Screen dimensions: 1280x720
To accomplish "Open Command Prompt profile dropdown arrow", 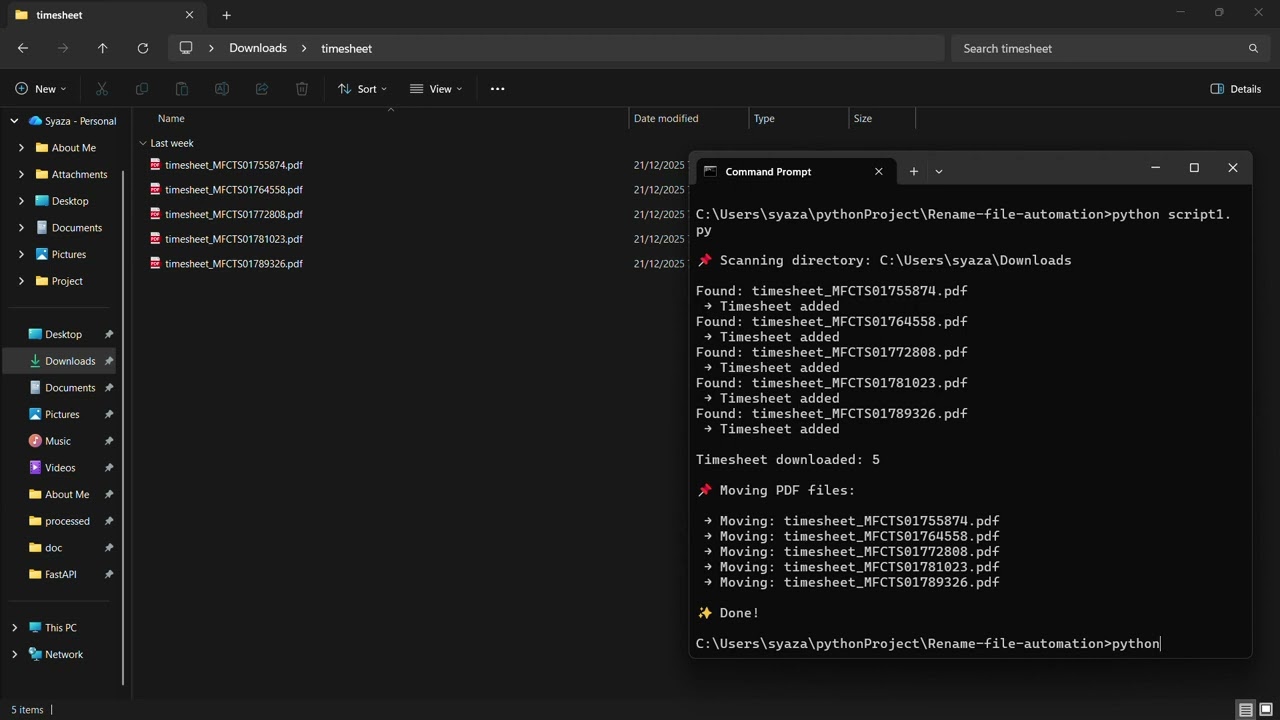I will coord(938,172).
